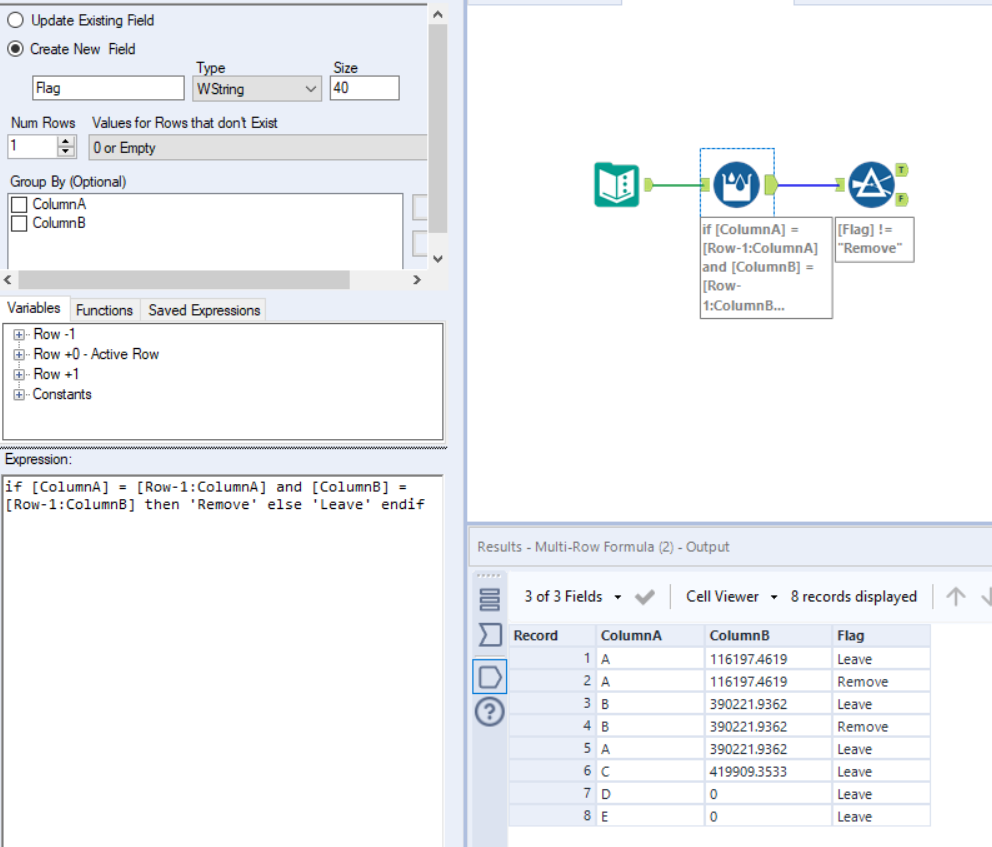
Task: Click the horizontal scrollbar right arrow
Action: coord(417,280)
